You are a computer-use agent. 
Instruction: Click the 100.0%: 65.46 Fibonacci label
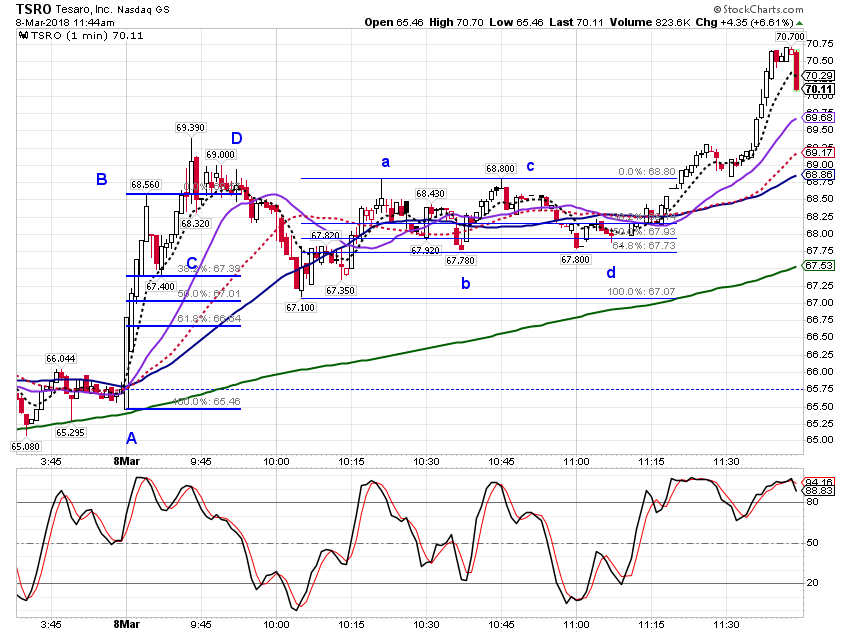pos(206,402)
